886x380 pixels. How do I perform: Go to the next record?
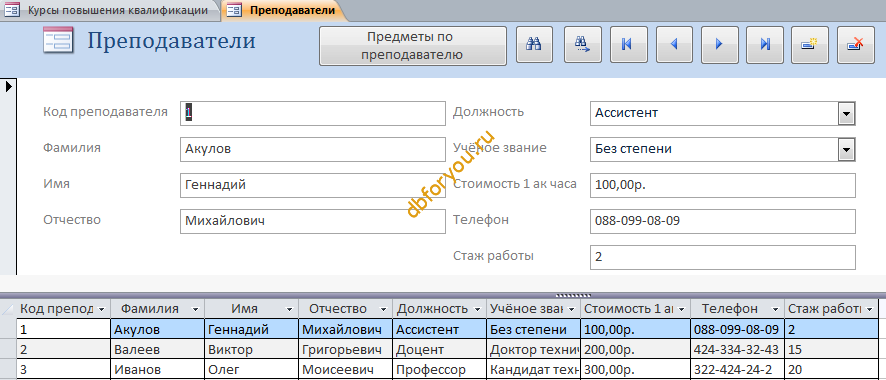coord(719,44)
